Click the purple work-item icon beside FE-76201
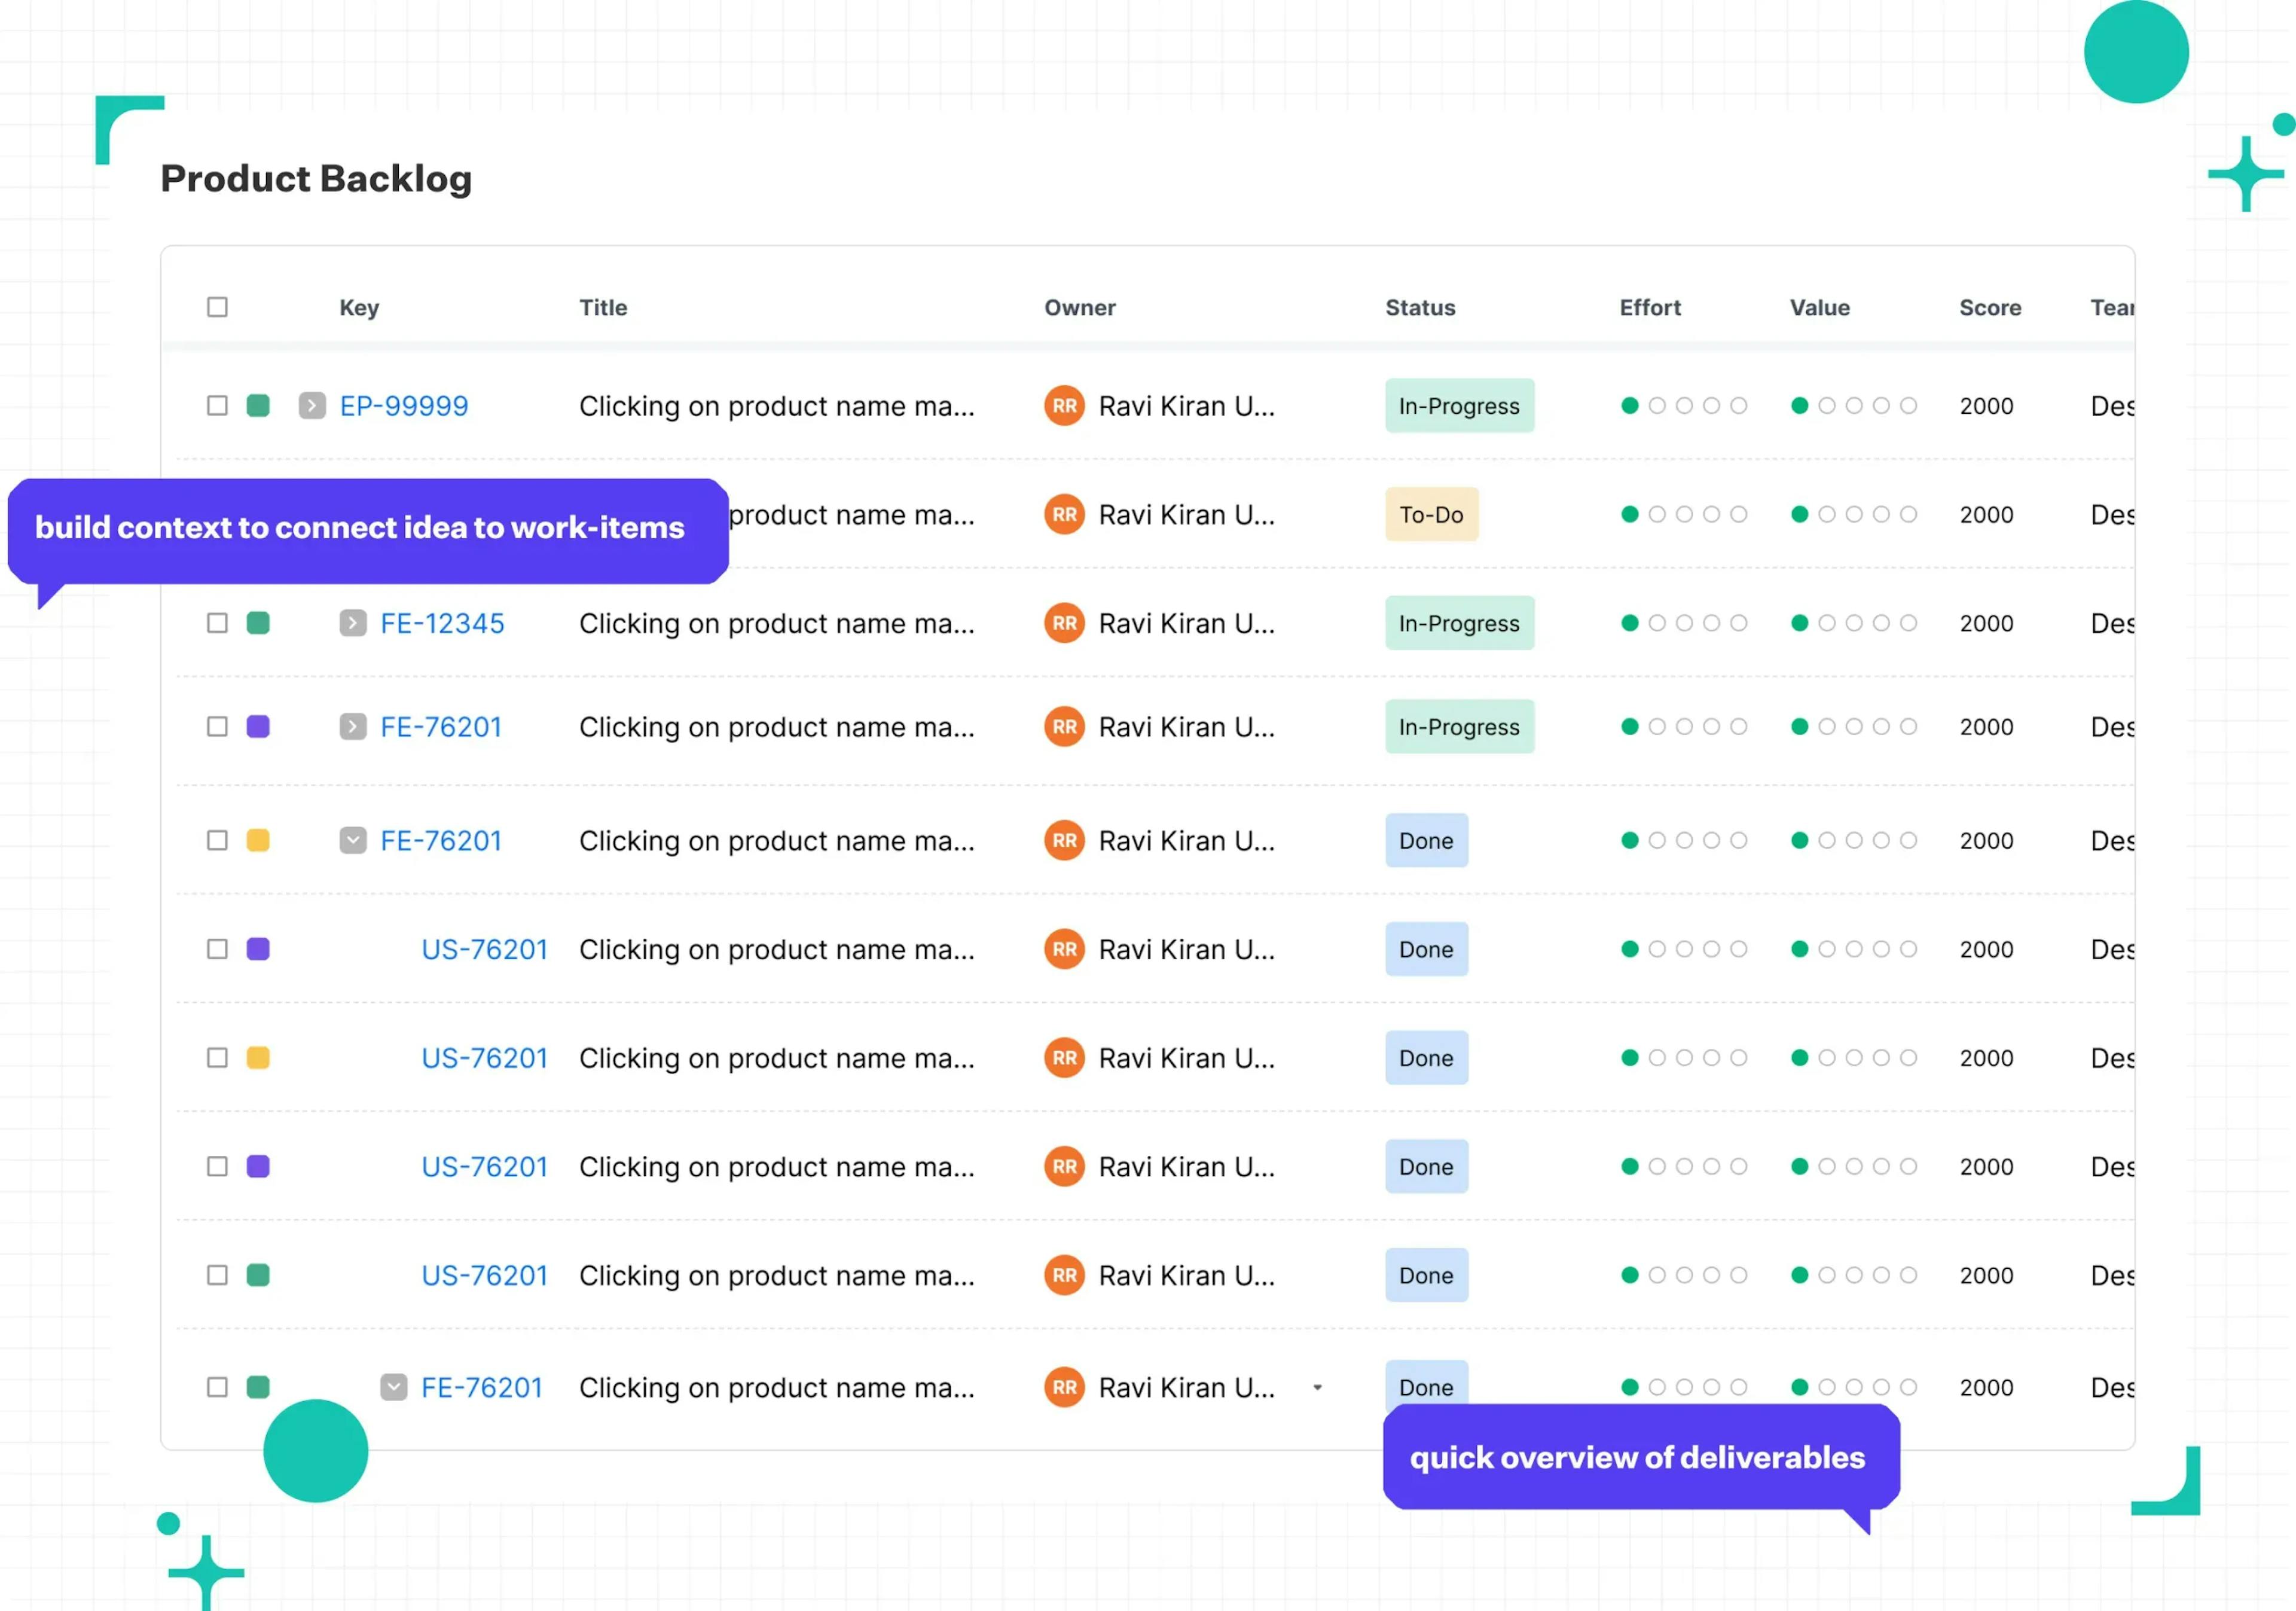This screenshot has height=1611, width=2296. pos(259,726)
